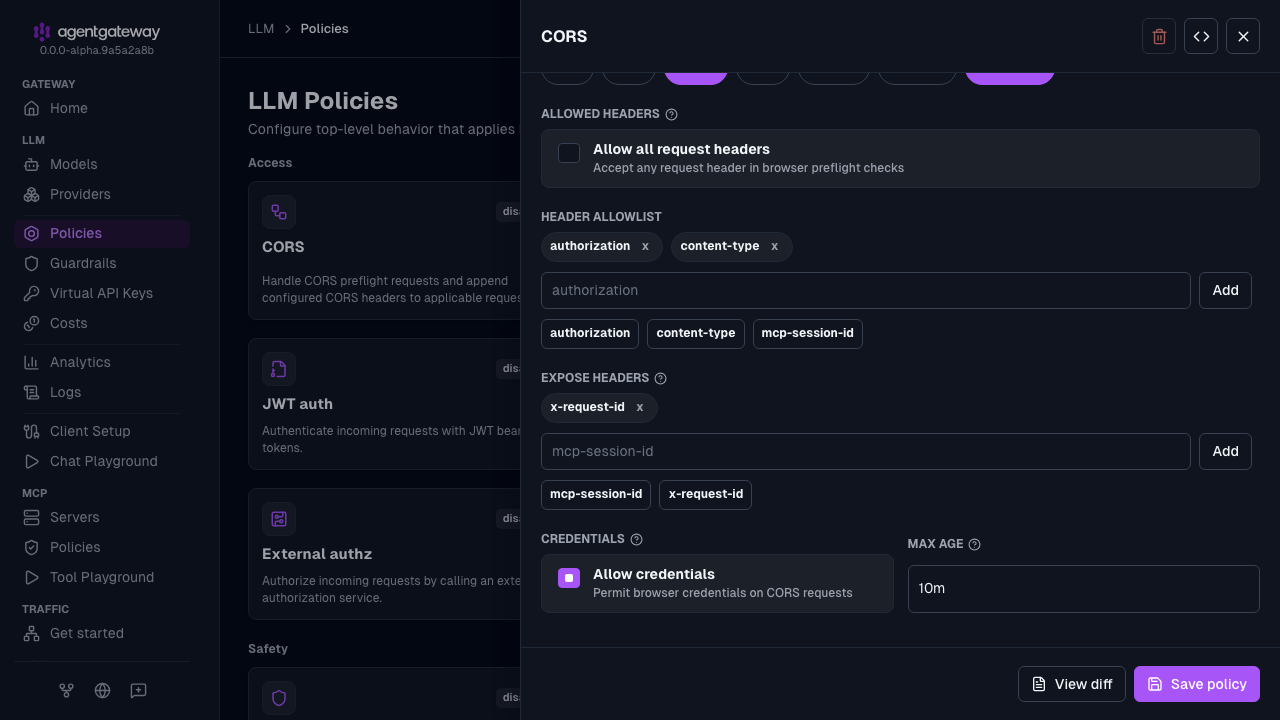Screen dimensions: 1280x720
Task: Click the topology icon at sidebar bottom
Action: 66,690
